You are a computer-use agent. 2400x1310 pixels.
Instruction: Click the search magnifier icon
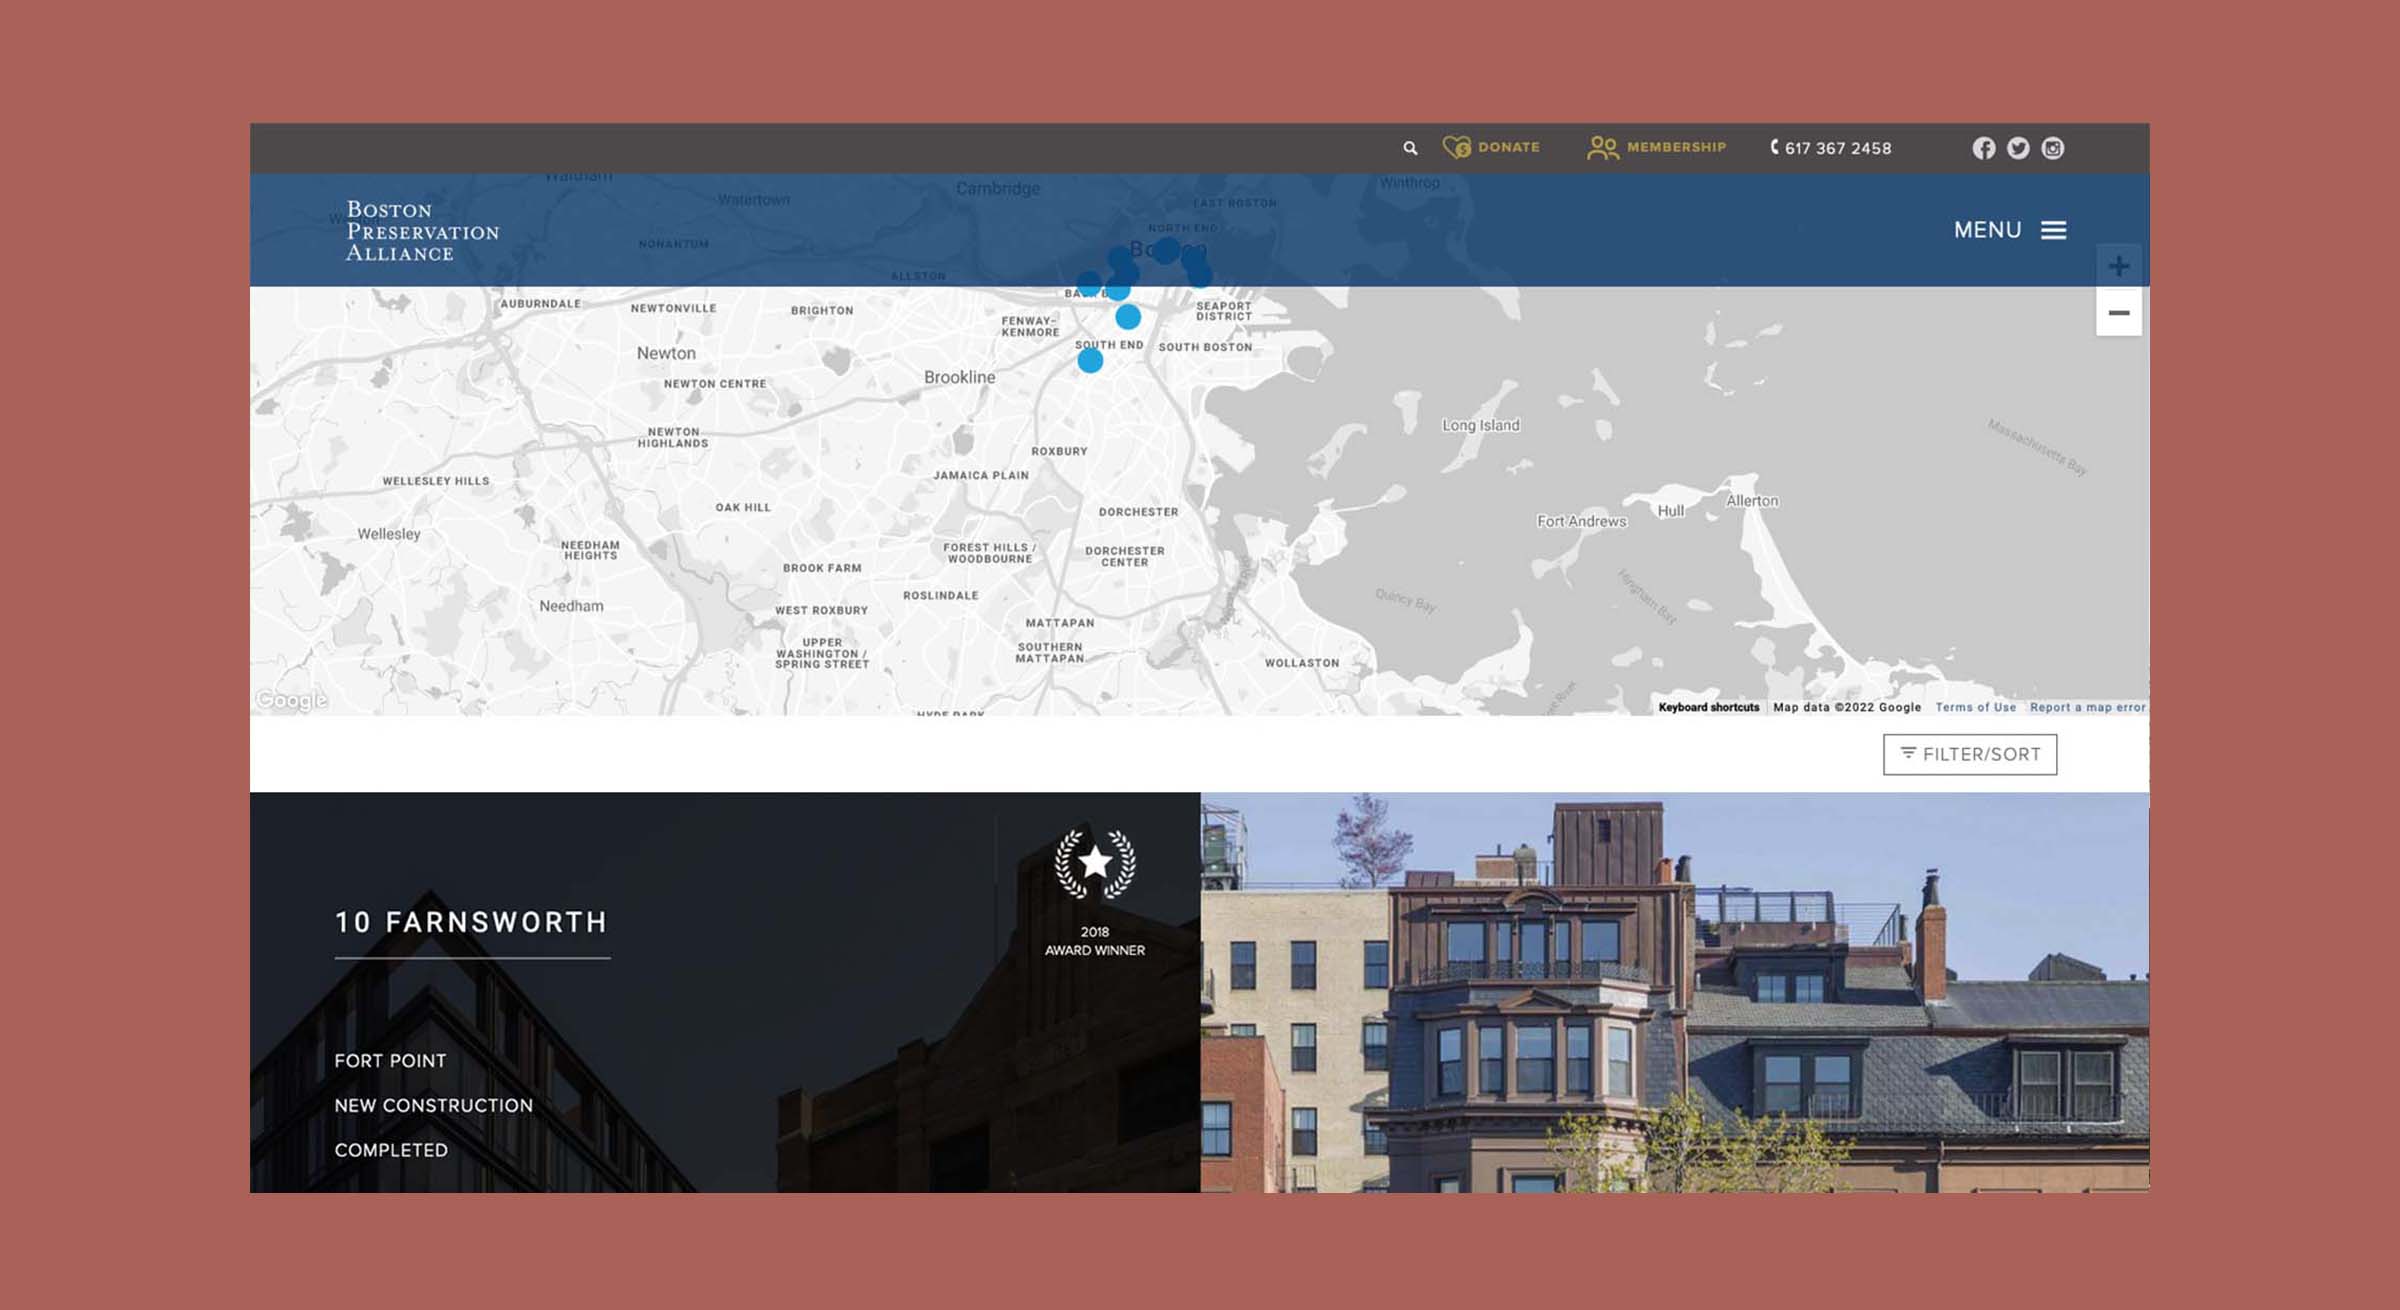pyautogui.click(x=1410, y=148)
